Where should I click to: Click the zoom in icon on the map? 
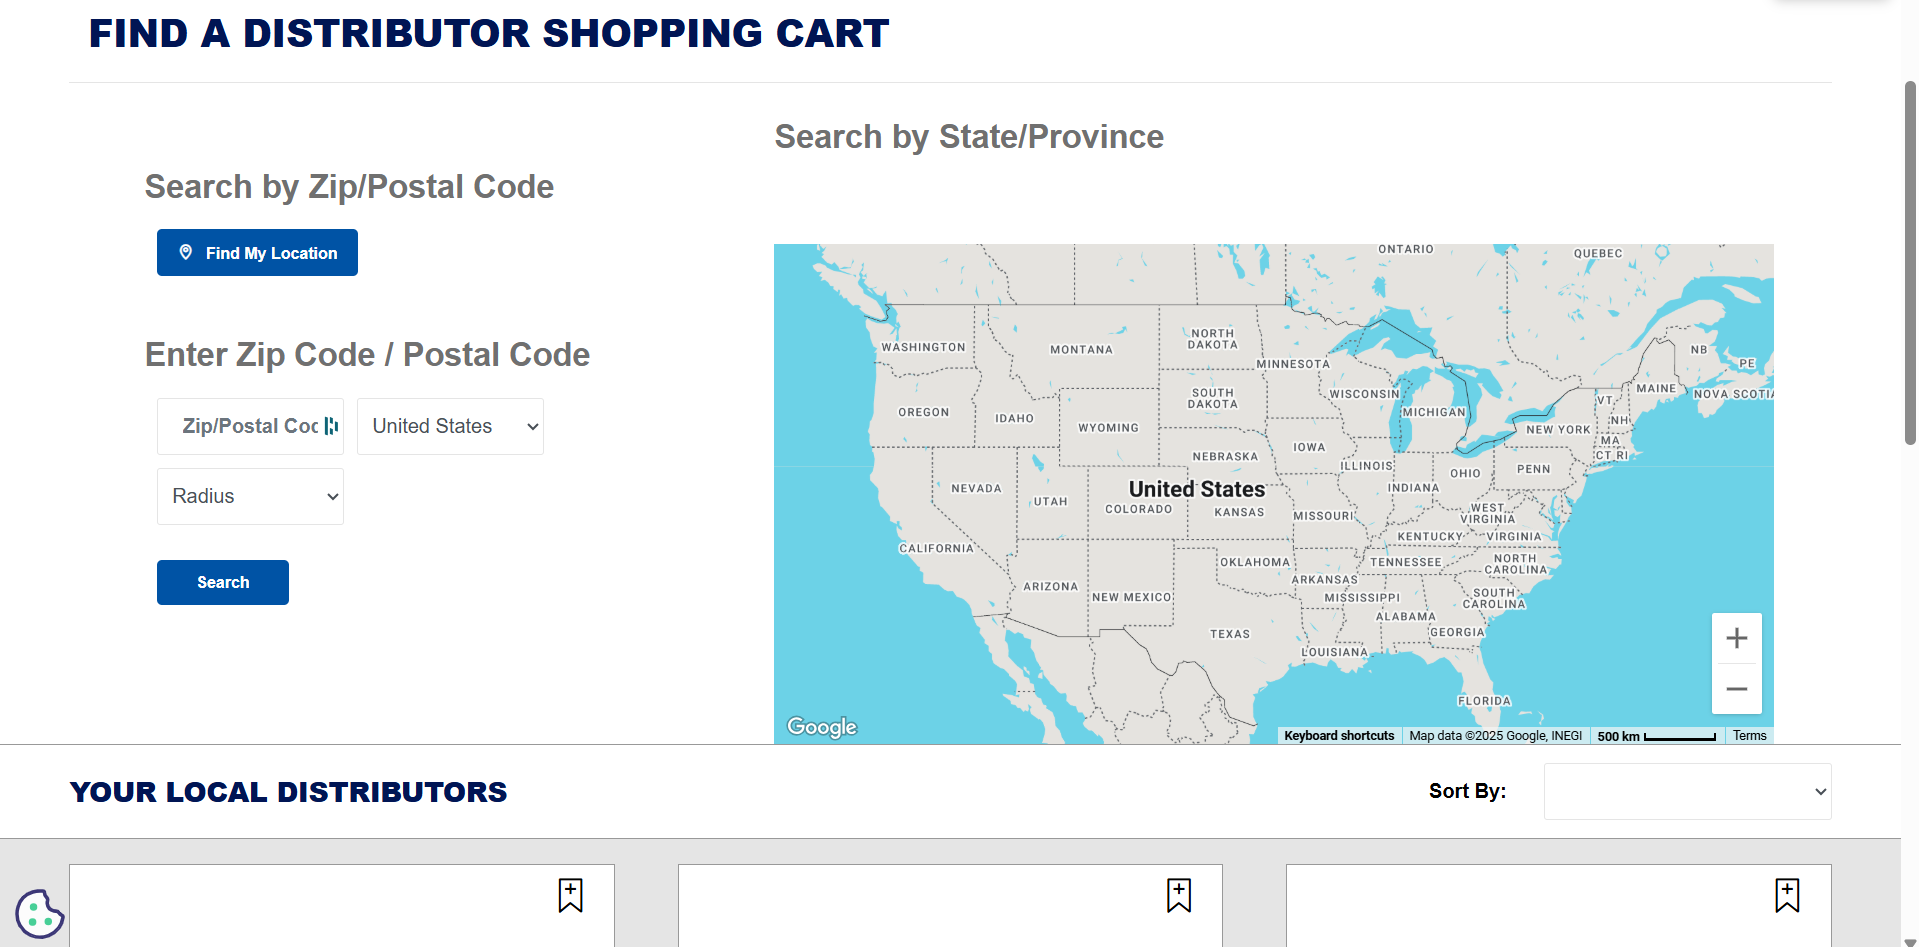1737,638
